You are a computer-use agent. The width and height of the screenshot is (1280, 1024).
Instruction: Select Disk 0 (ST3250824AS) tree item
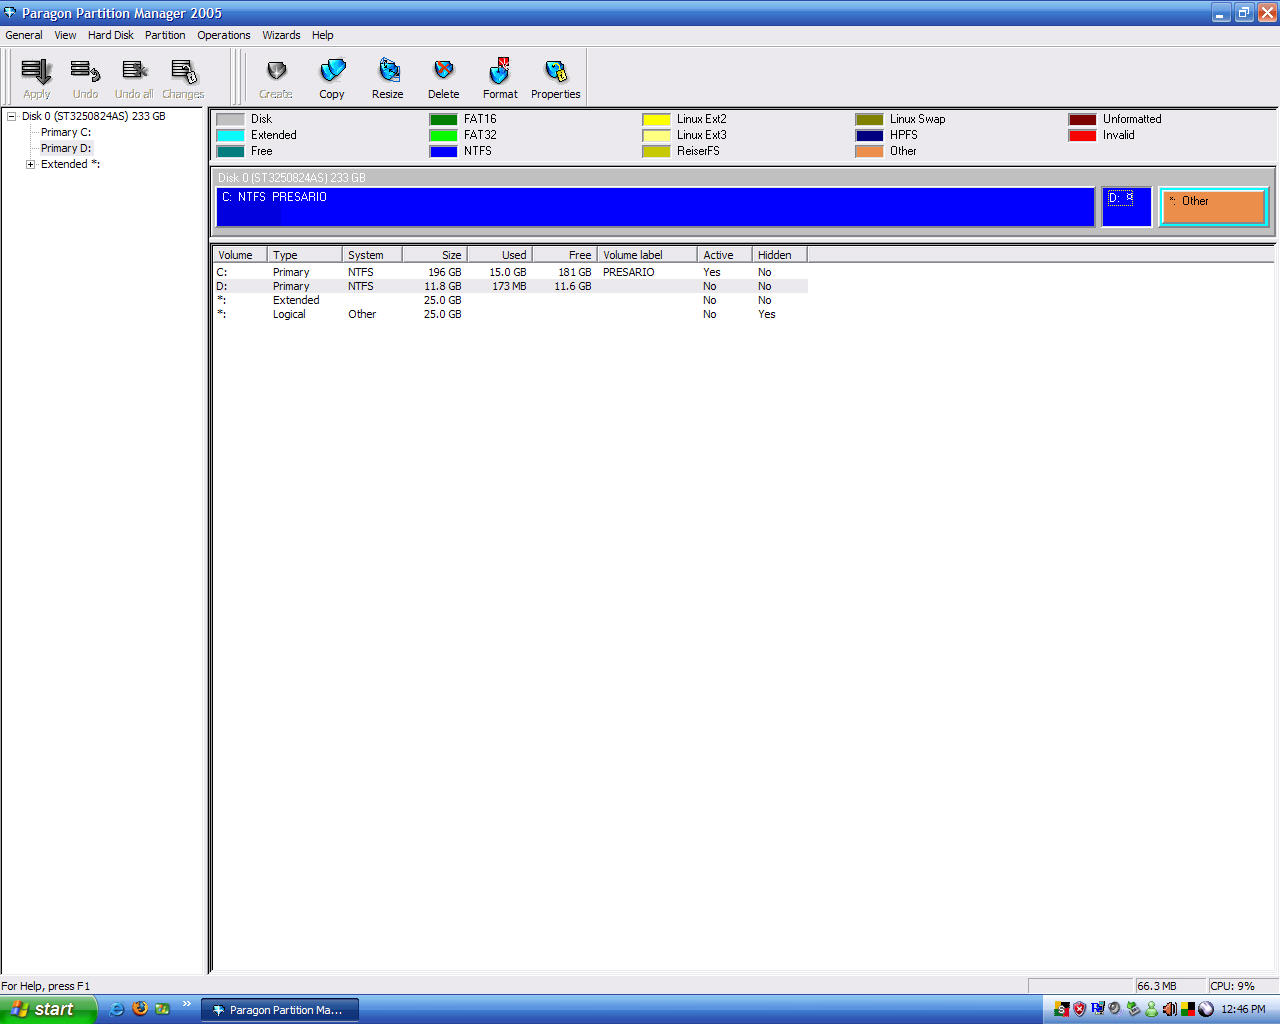[x=94, y=116]
